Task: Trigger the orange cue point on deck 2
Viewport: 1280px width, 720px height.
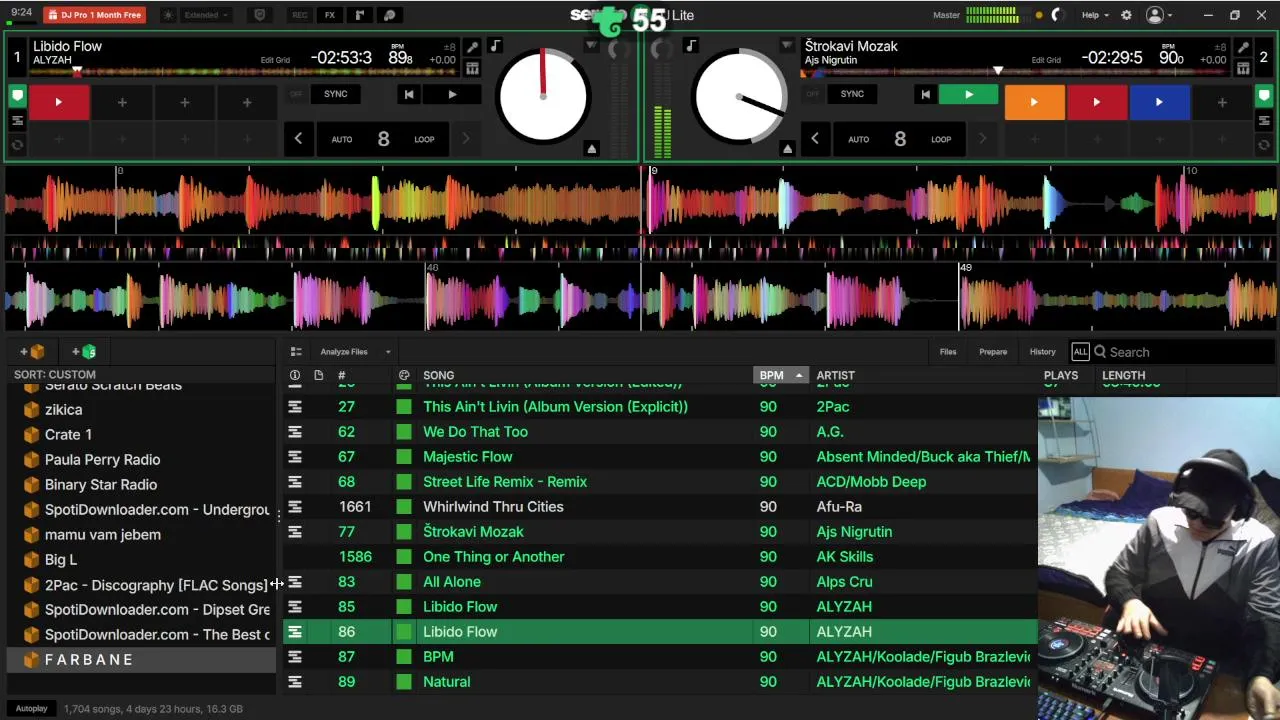Action: pyautogui.click(x=1034, y=102)
